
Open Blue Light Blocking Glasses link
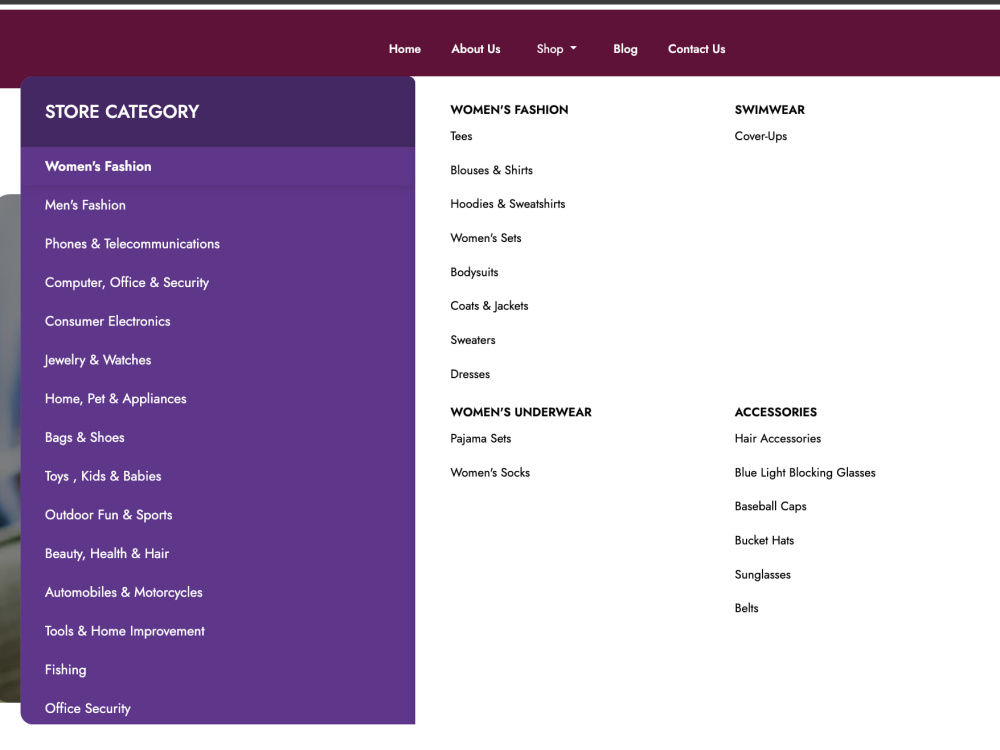[805, 473]
